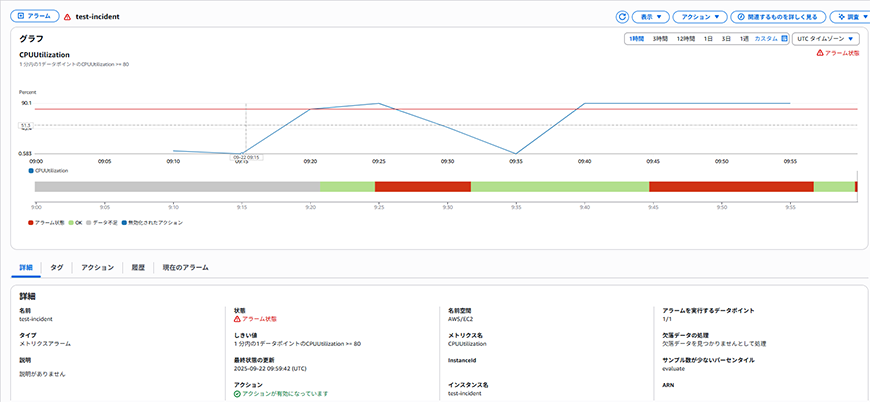Select the 1時間 time range
Screen dimensions: 870x402
click(x=636, y=39)
